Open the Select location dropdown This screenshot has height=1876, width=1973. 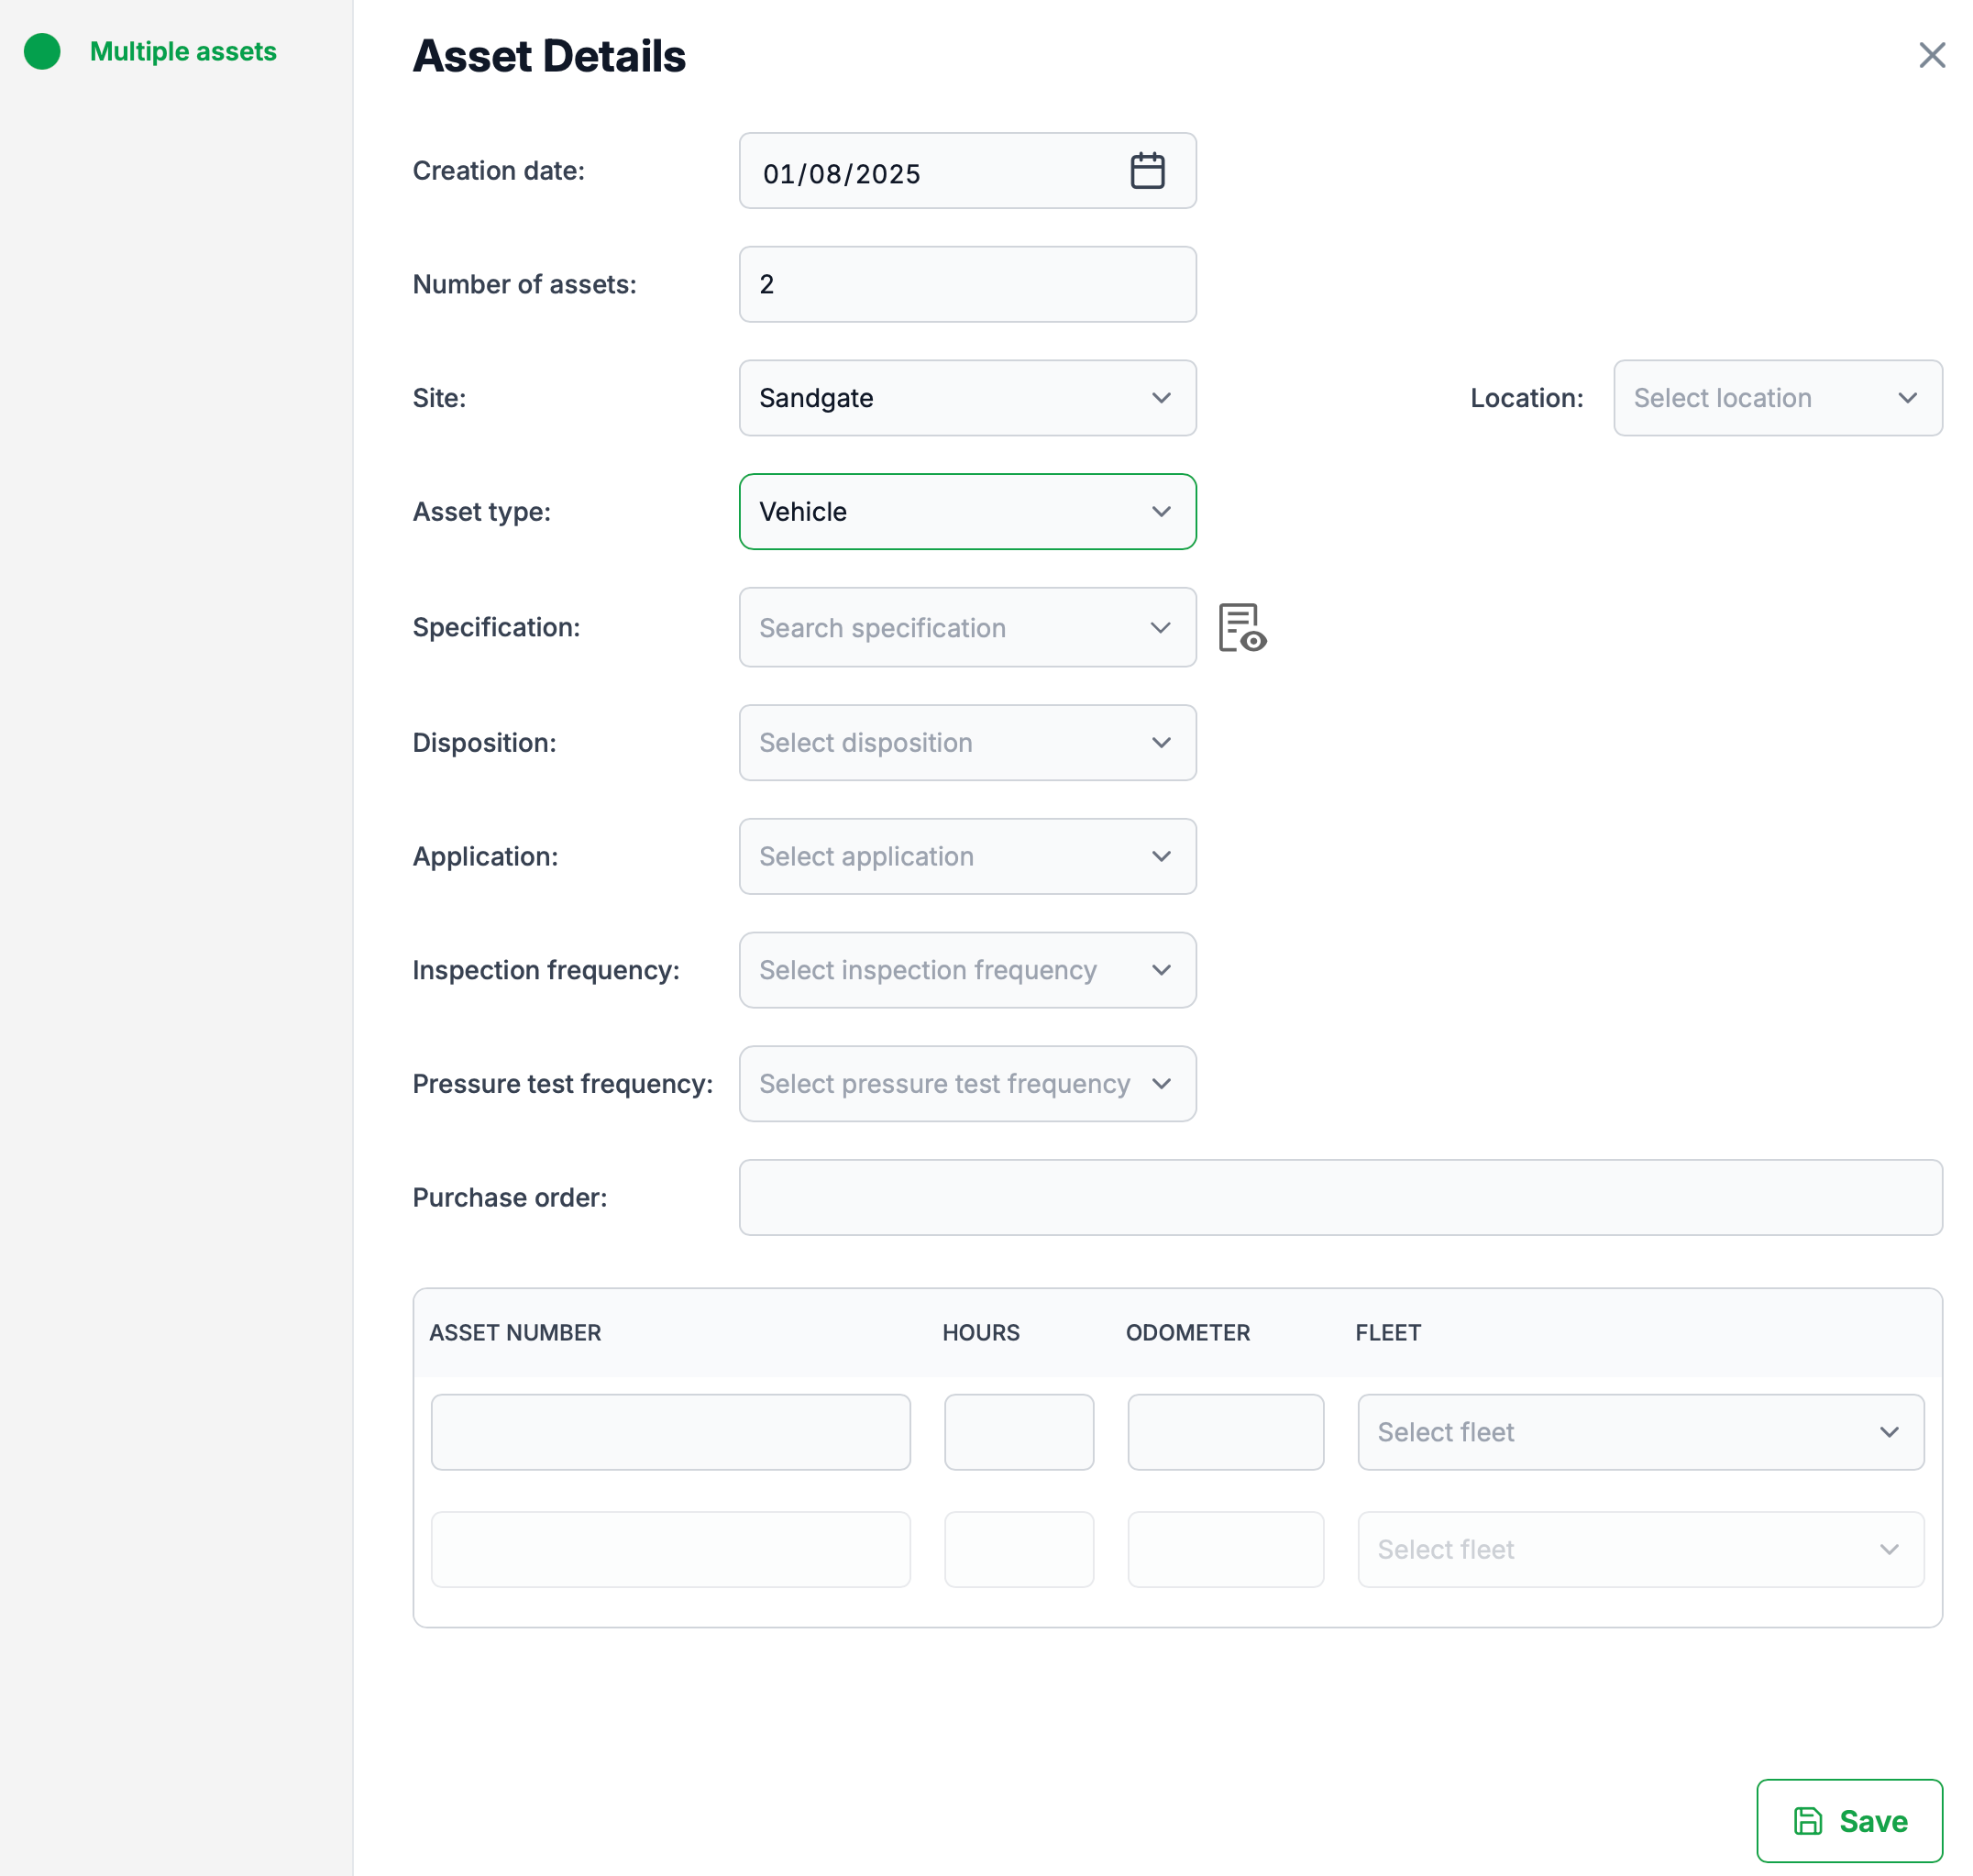coord(1776,398)
